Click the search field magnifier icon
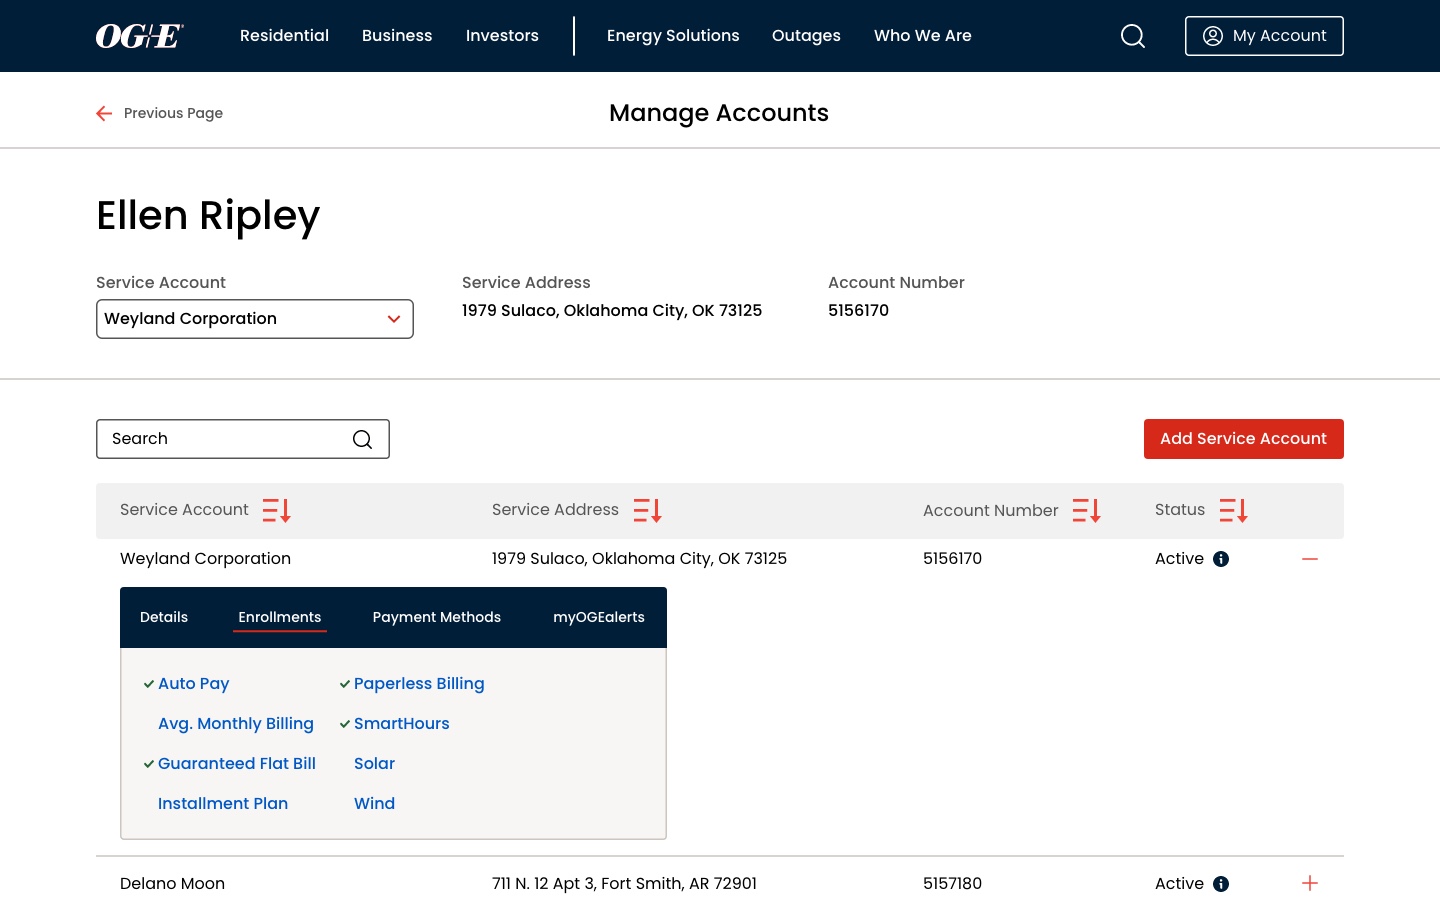The image size is (1440, 900). 363,439
